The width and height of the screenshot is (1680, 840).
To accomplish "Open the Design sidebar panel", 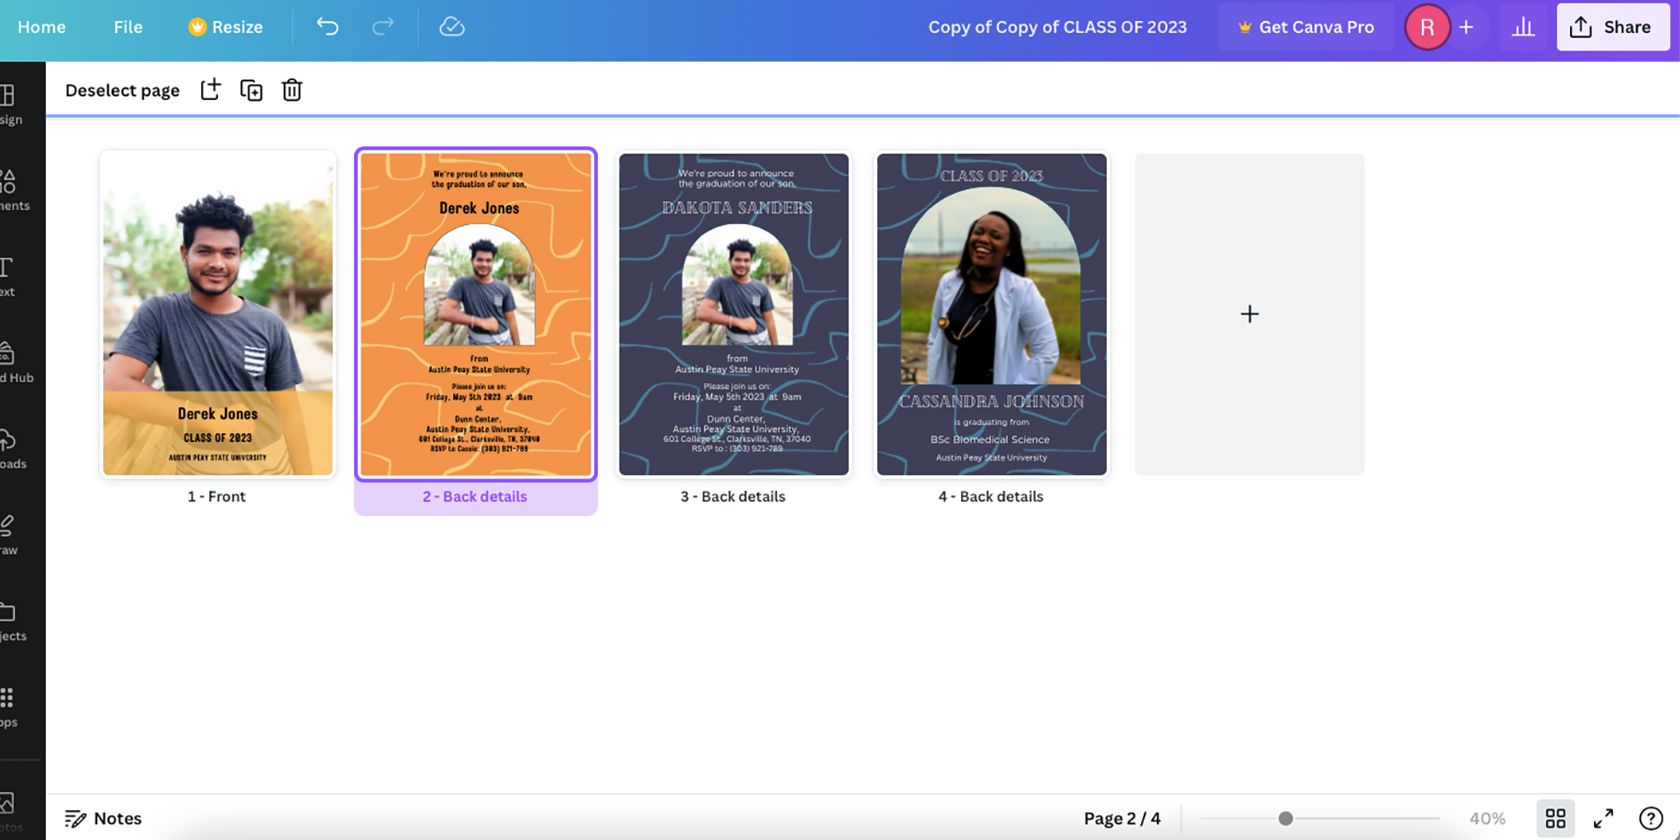I will point(11,105).
